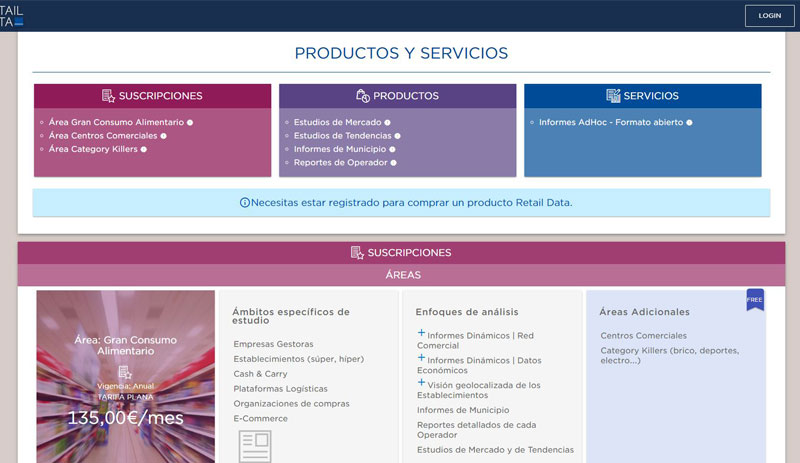Click Estudios de Mercado y de Tendencias
This screenshot has height=463, width=800.
click(x=495, y=450)
